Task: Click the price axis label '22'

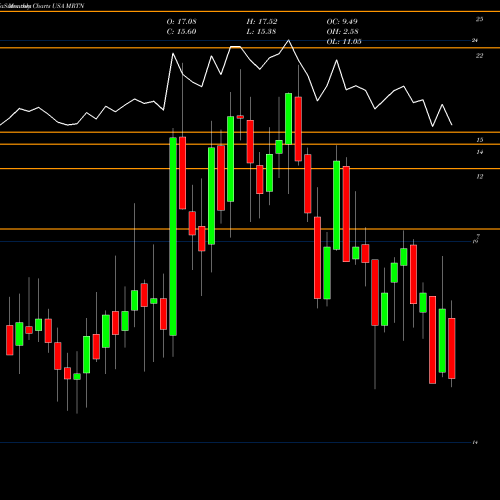Action: tap(479, 56)
